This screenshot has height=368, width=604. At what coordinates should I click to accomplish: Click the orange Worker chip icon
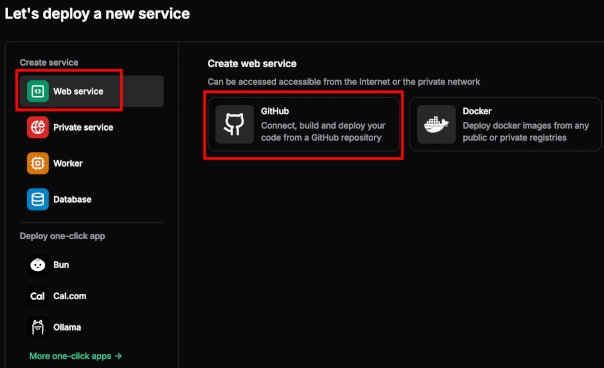[38, 163]
